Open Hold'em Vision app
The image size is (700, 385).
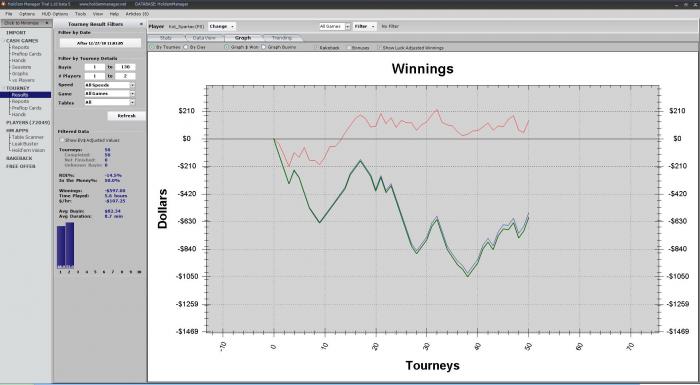[28, 150]
